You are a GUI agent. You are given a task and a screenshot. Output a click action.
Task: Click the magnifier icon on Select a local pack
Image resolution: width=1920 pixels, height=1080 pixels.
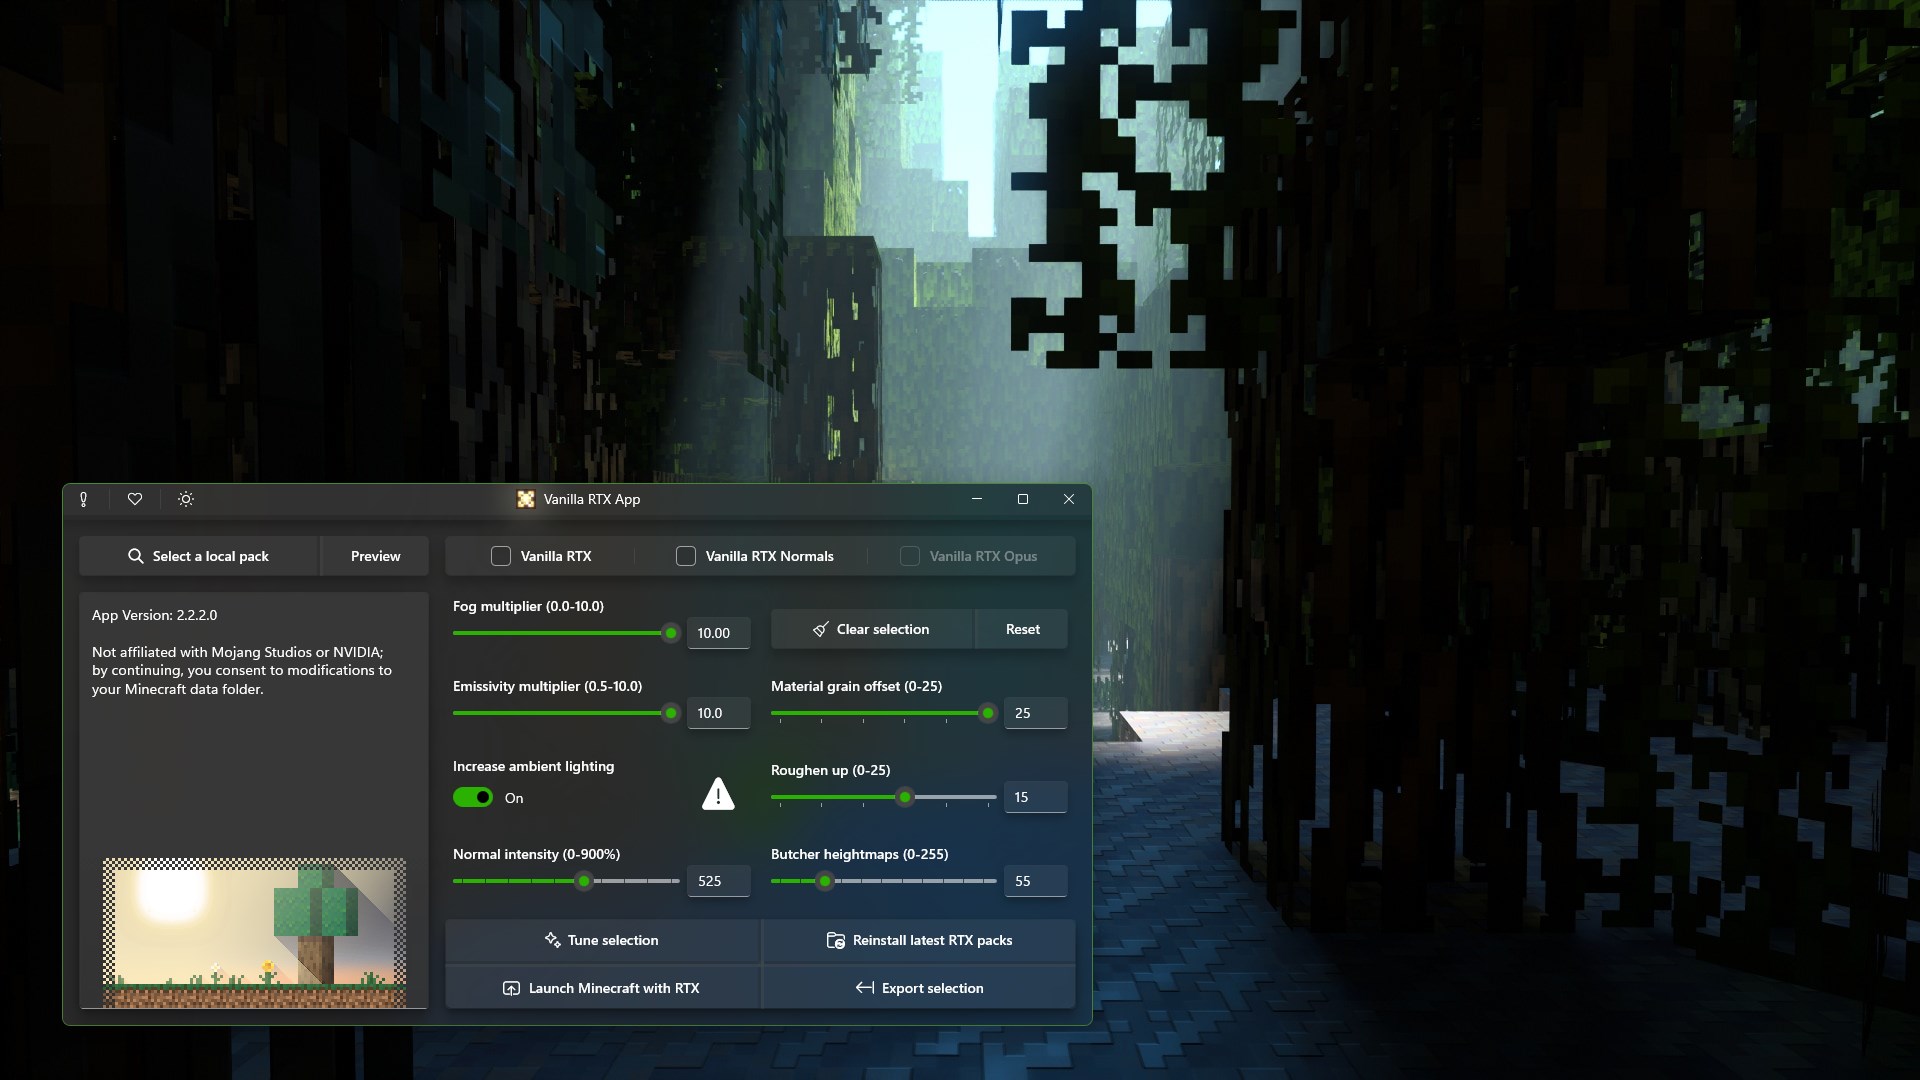pos(135,556)
